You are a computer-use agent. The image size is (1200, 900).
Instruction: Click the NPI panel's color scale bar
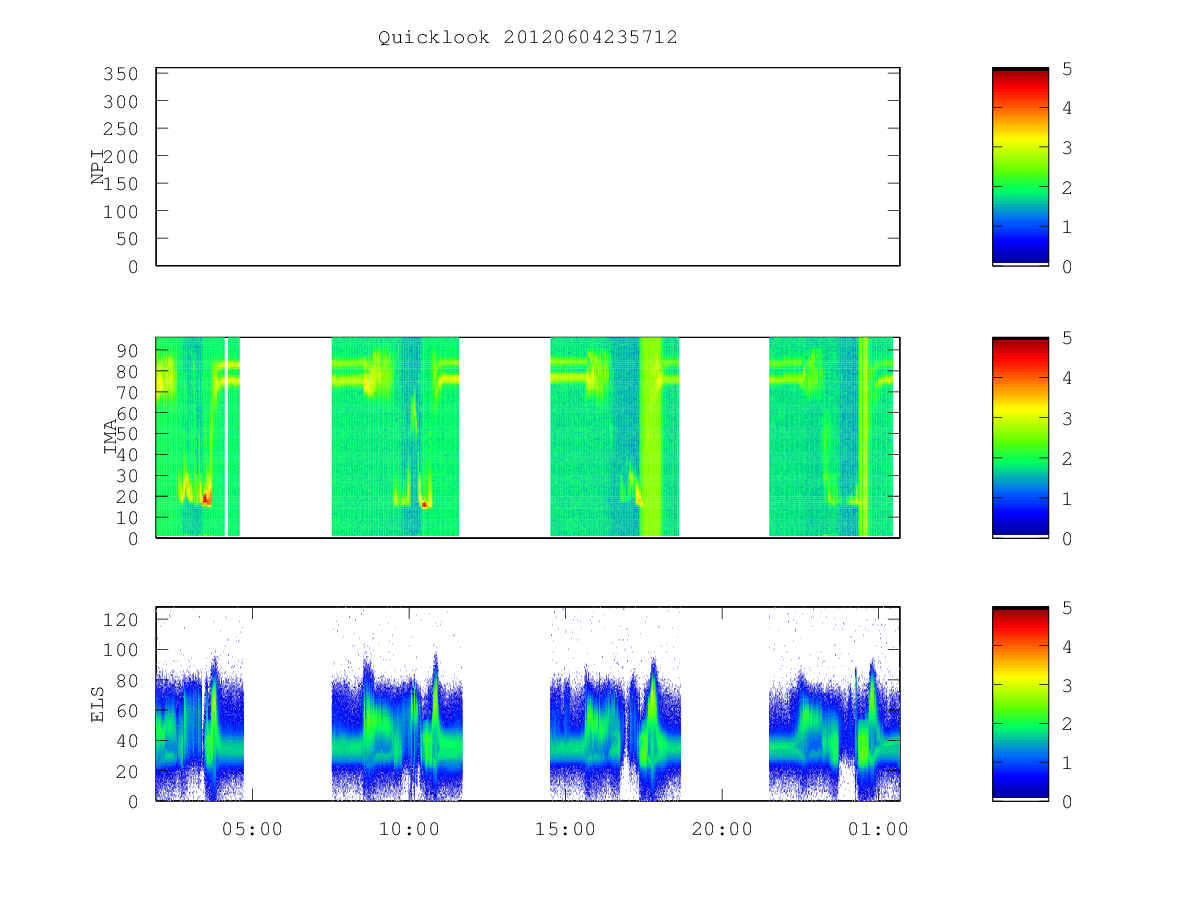[1020, 167]
